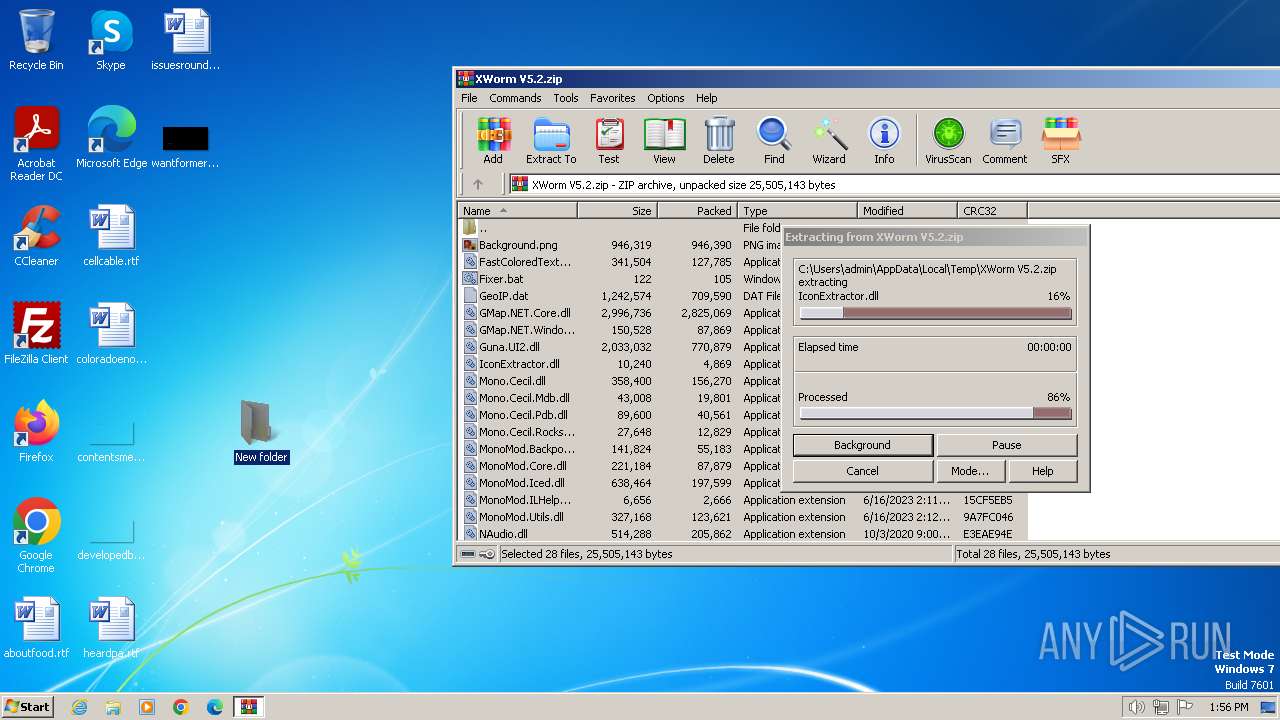Click the SFX toolbar icon
This screenshot has width=1280, height=720.
tap(1061, 141)
